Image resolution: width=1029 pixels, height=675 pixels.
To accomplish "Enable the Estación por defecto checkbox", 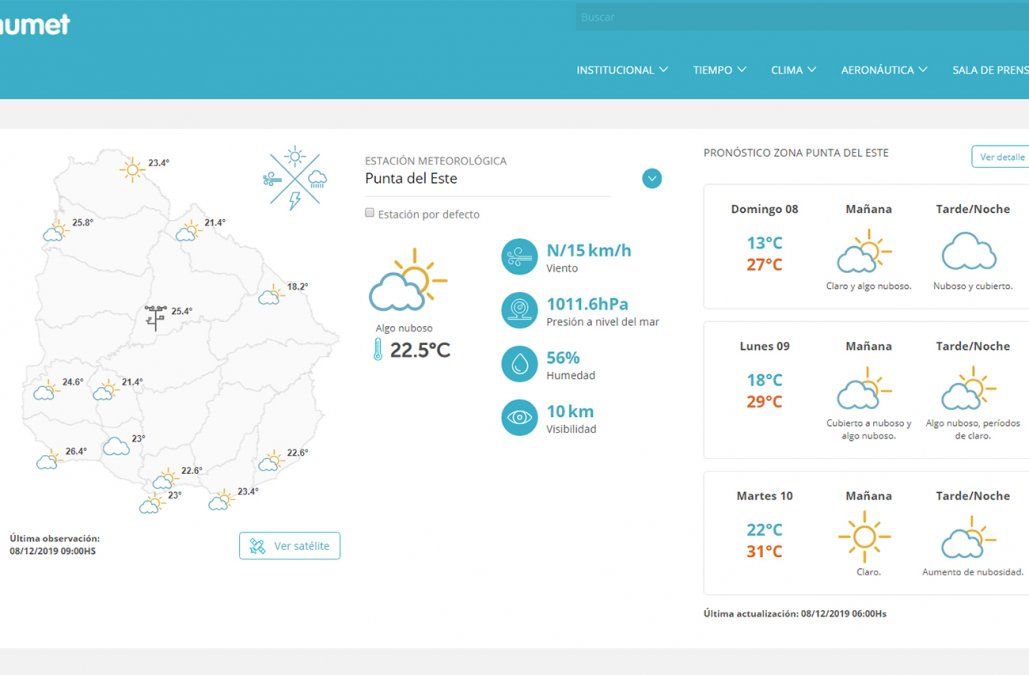I will click(370, 213).
